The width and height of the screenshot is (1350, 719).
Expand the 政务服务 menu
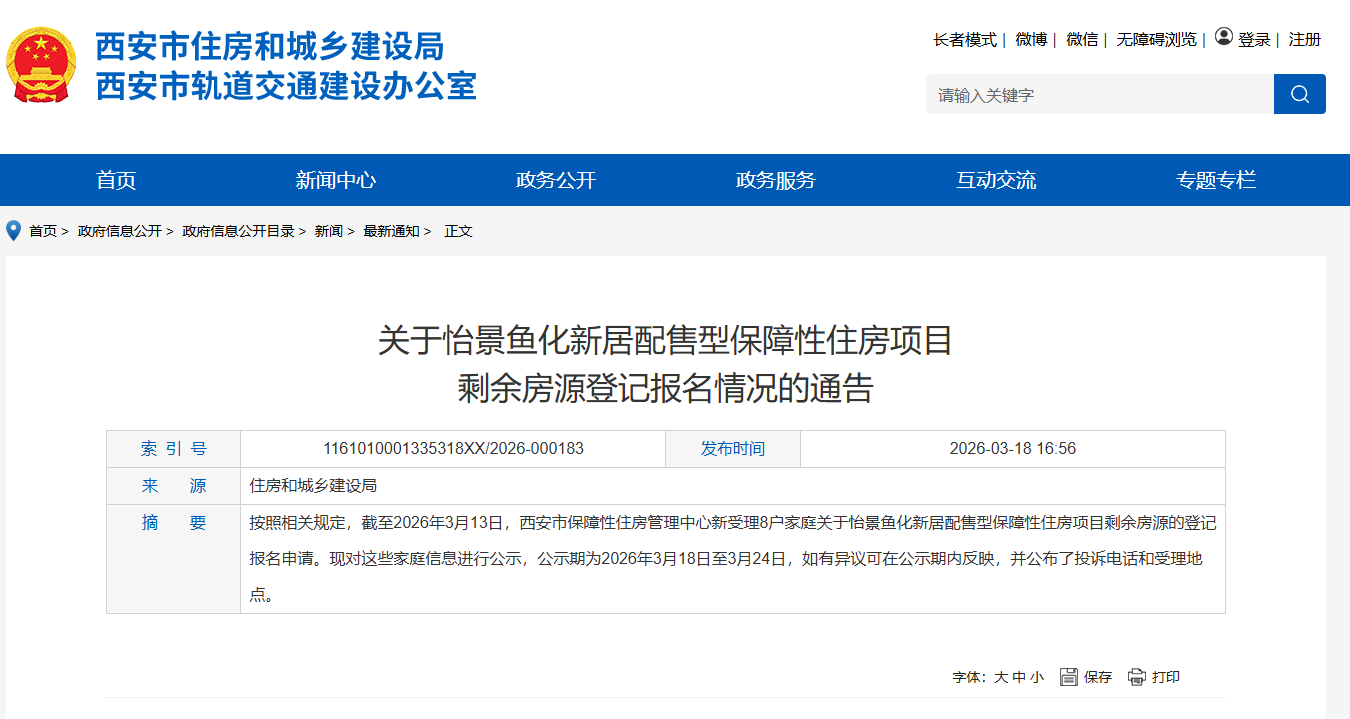point(776,180)
